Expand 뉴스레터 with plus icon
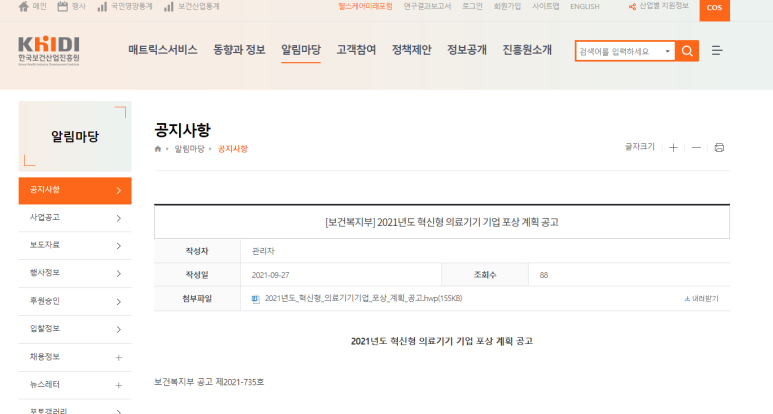773x414 pixels. coord(119,385)
